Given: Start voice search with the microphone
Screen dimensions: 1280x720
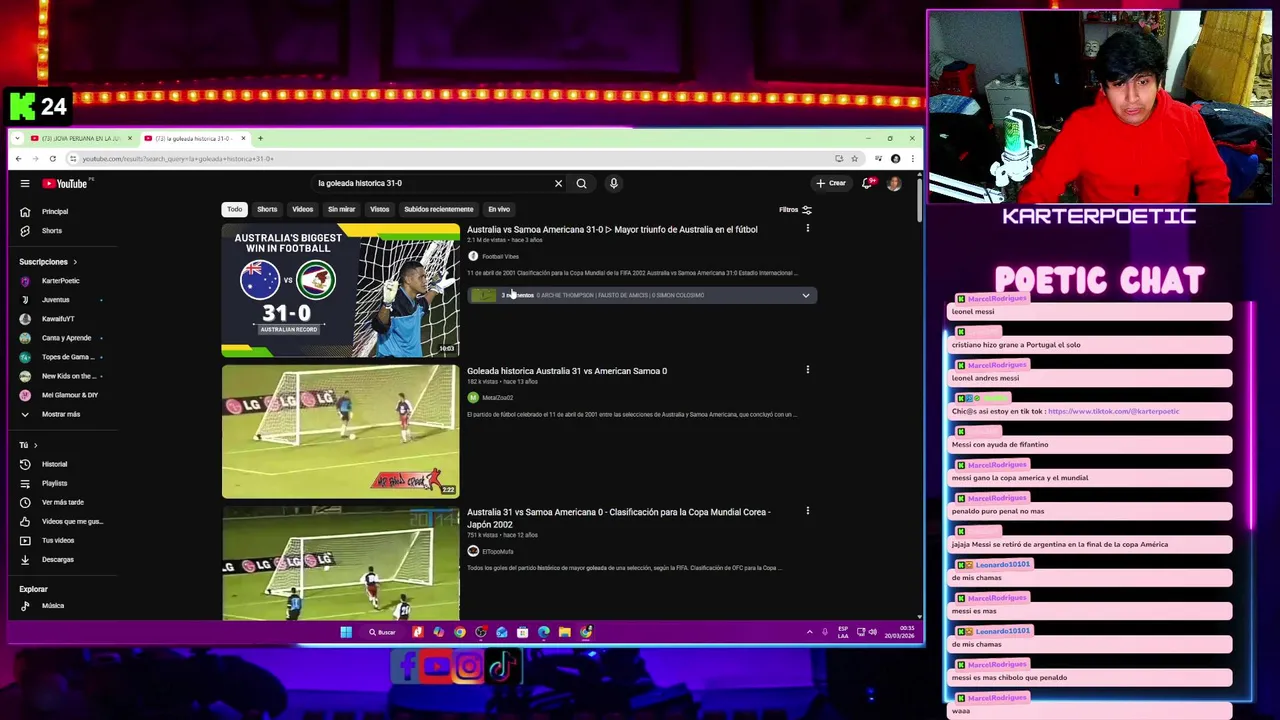Looking at the screenshot, I should 613,183.
